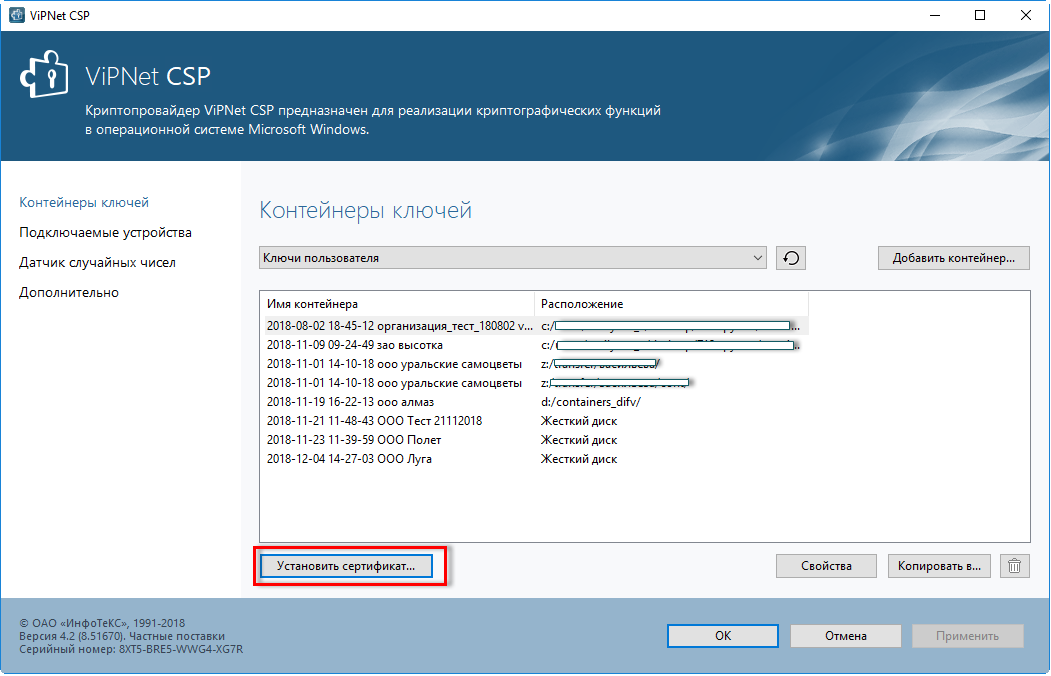Sort by Расположение column header
Screen dimensions: 1051x676
point(671,304)
